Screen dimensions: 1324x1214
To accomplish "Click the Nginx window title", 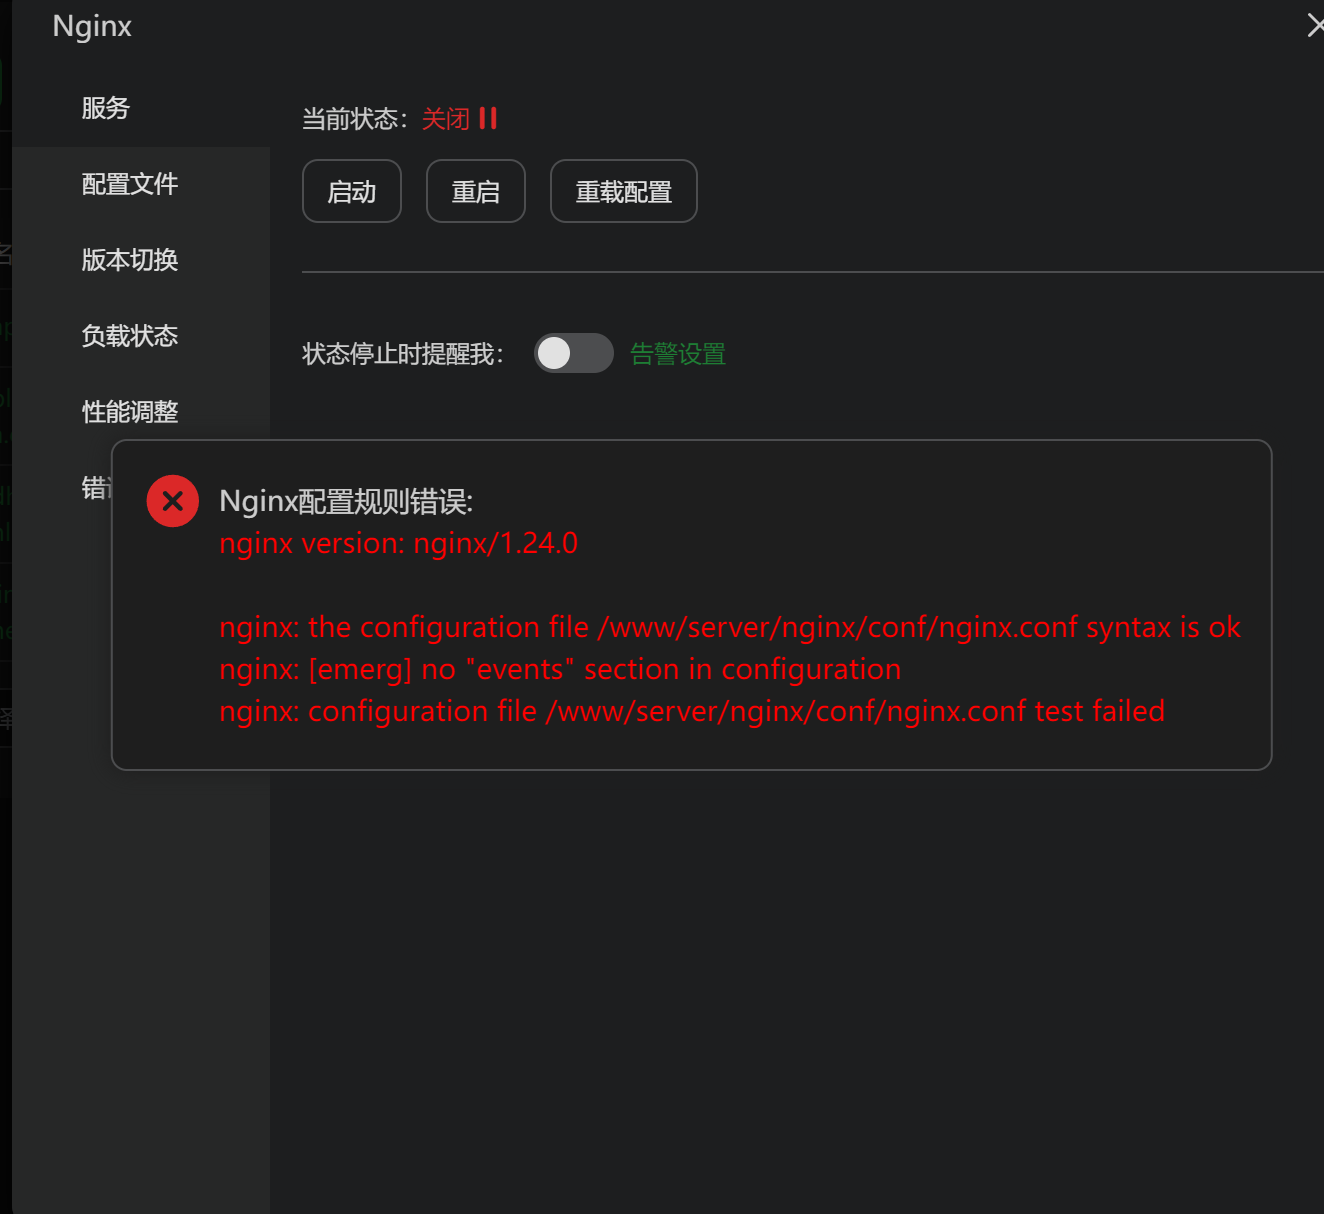I will click(x=91, y=26).
